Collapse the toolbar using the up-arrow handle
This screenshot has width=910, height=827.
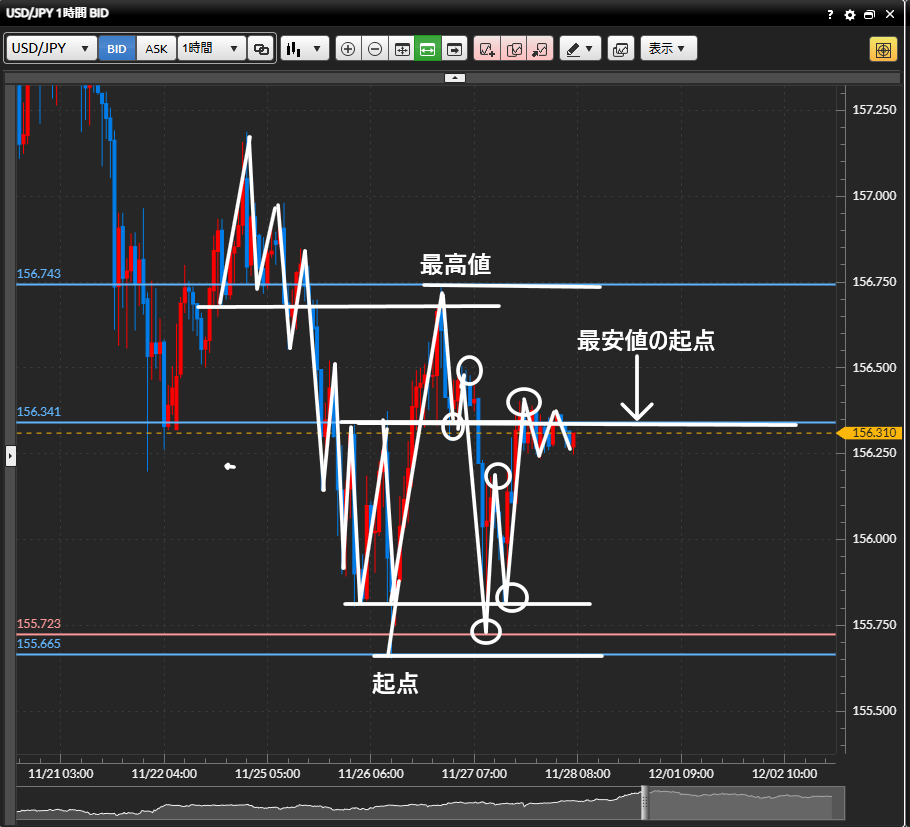coord(455,77)
